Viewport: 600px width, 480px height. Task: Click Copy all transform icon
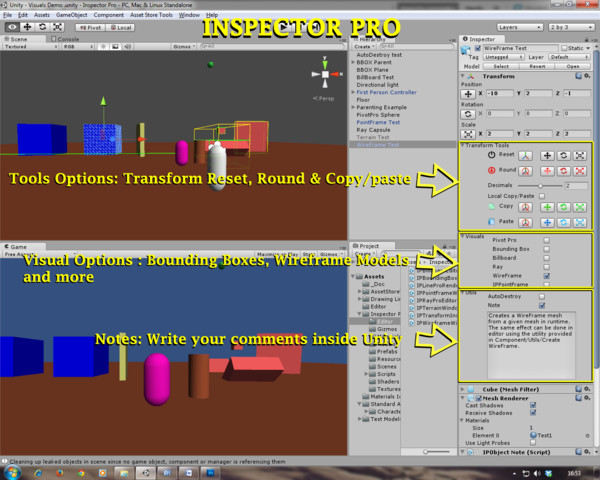click(525, 207)
